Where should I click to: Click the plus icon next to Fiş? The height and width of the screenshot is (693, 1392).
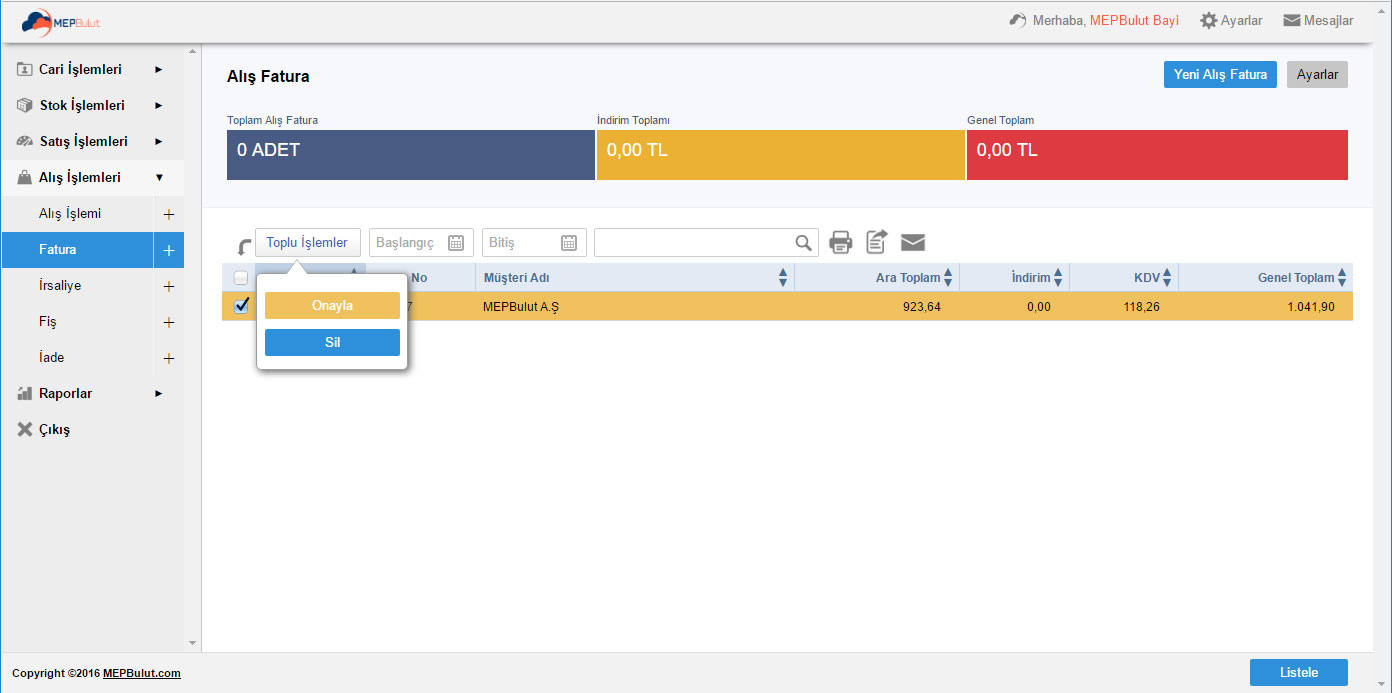(x=168, y=322)
